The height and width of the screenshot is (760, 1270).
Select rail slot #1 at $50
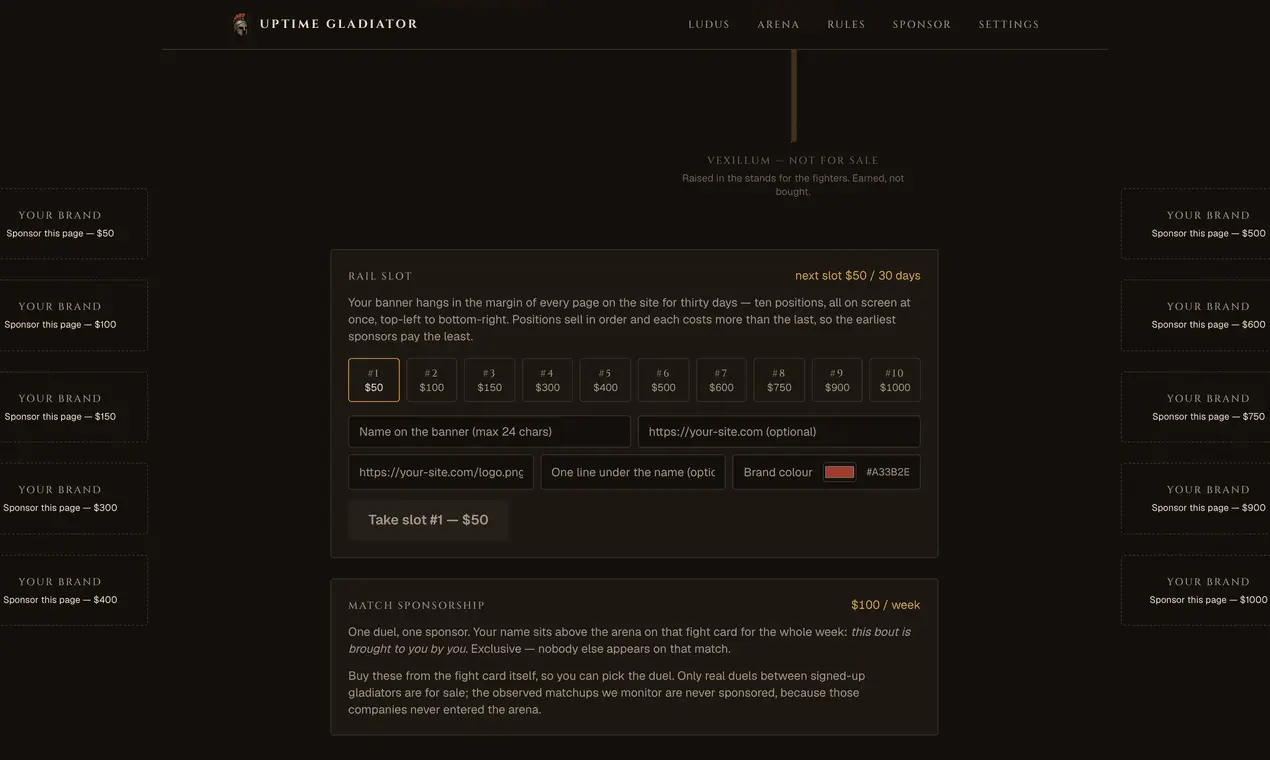[x=374, y=380]
